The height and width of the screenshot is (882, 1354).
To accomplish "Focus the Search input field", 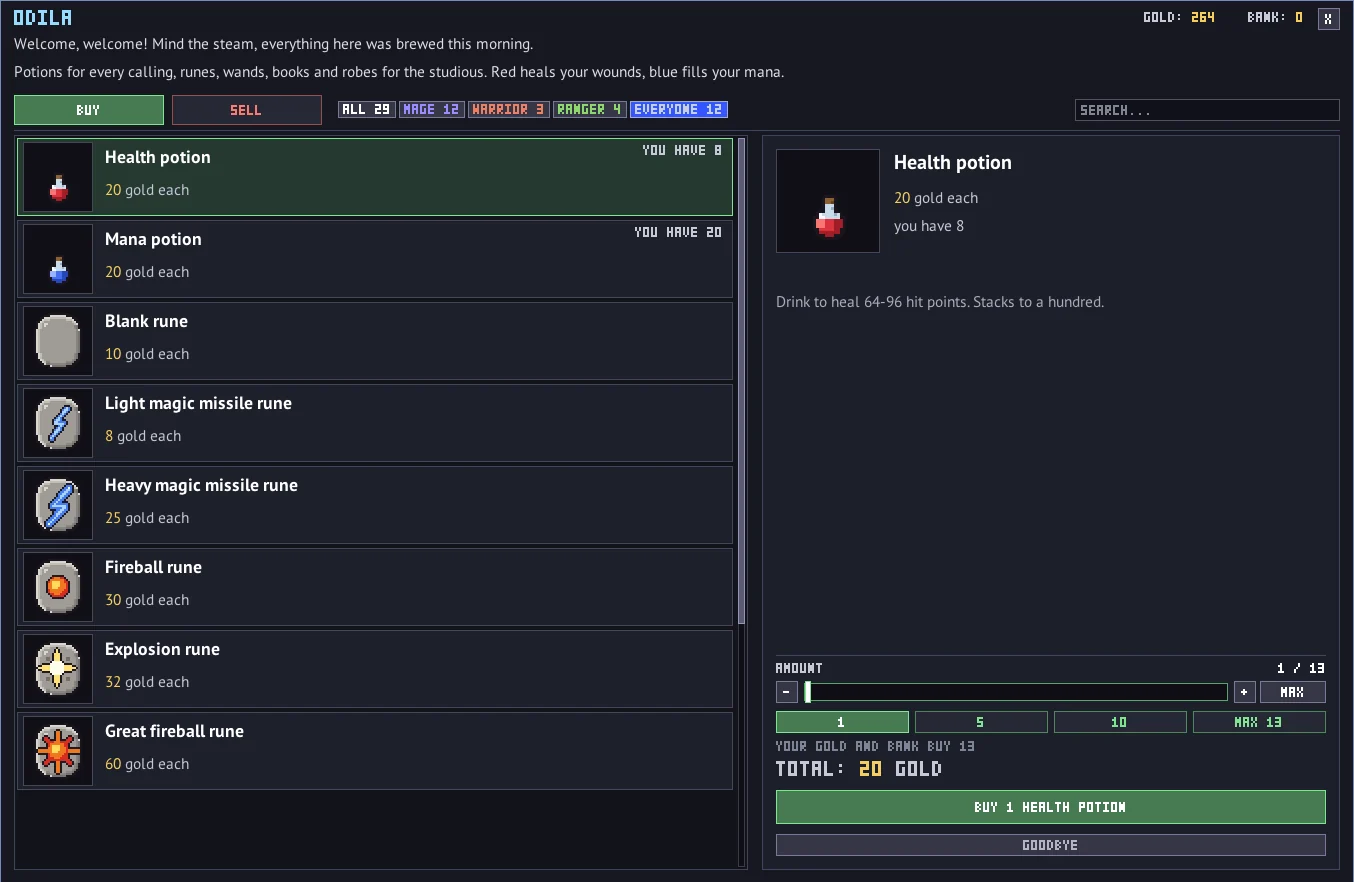I will click(x=1207, y=110).
